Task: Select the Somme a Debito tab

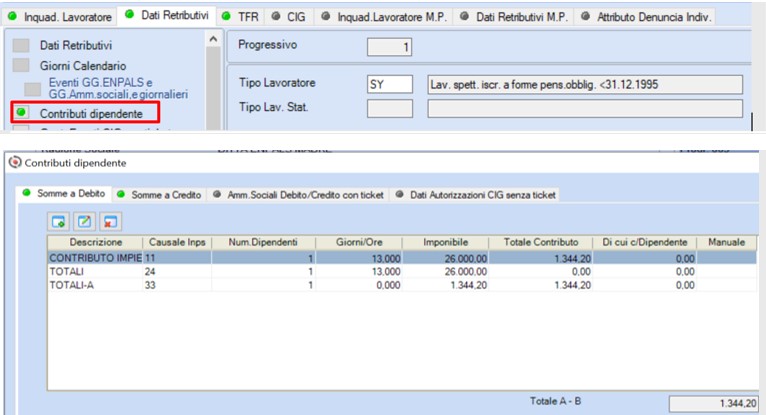Action: pos(64,193)
